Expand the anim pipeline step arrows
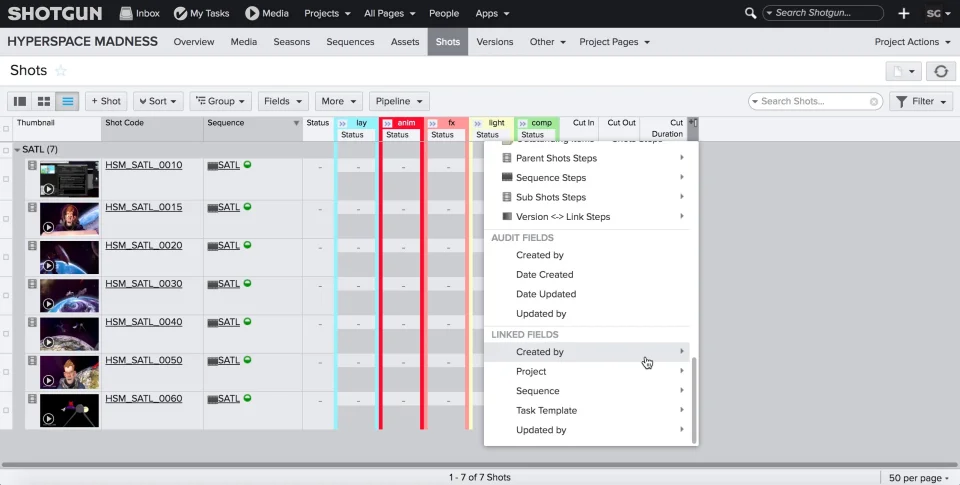The image size is (960, 485). coord(388,124)
